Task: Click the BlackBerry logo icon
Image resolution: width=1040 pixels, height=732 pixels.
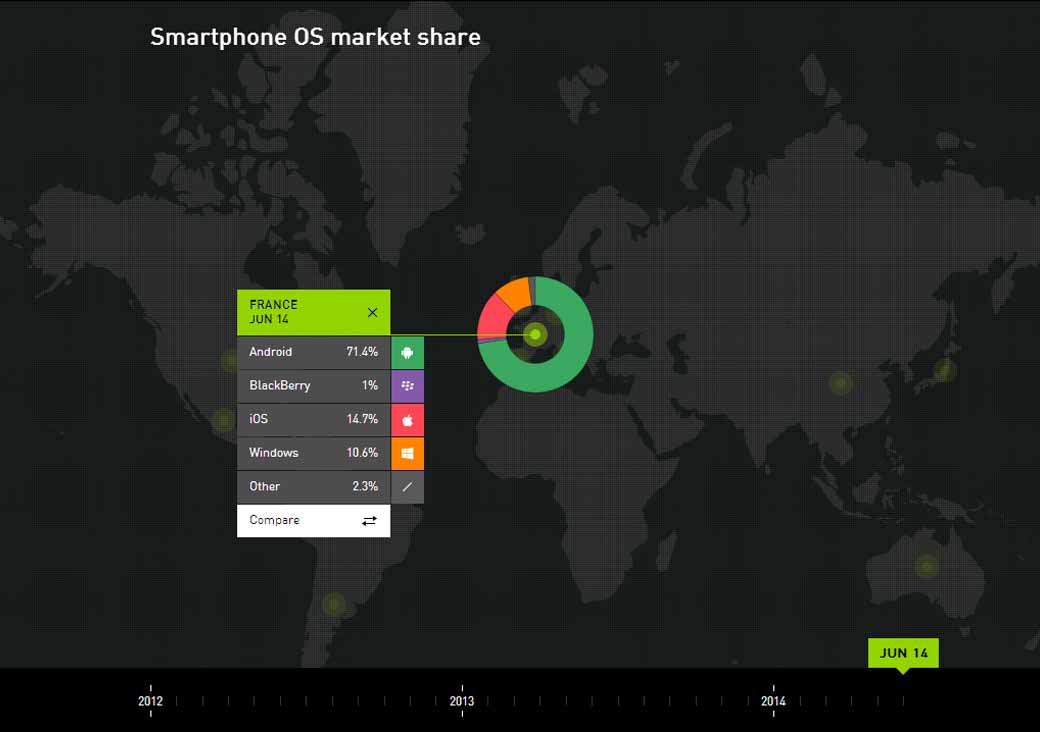Action: pyautogui.click(x=408, y=386)
